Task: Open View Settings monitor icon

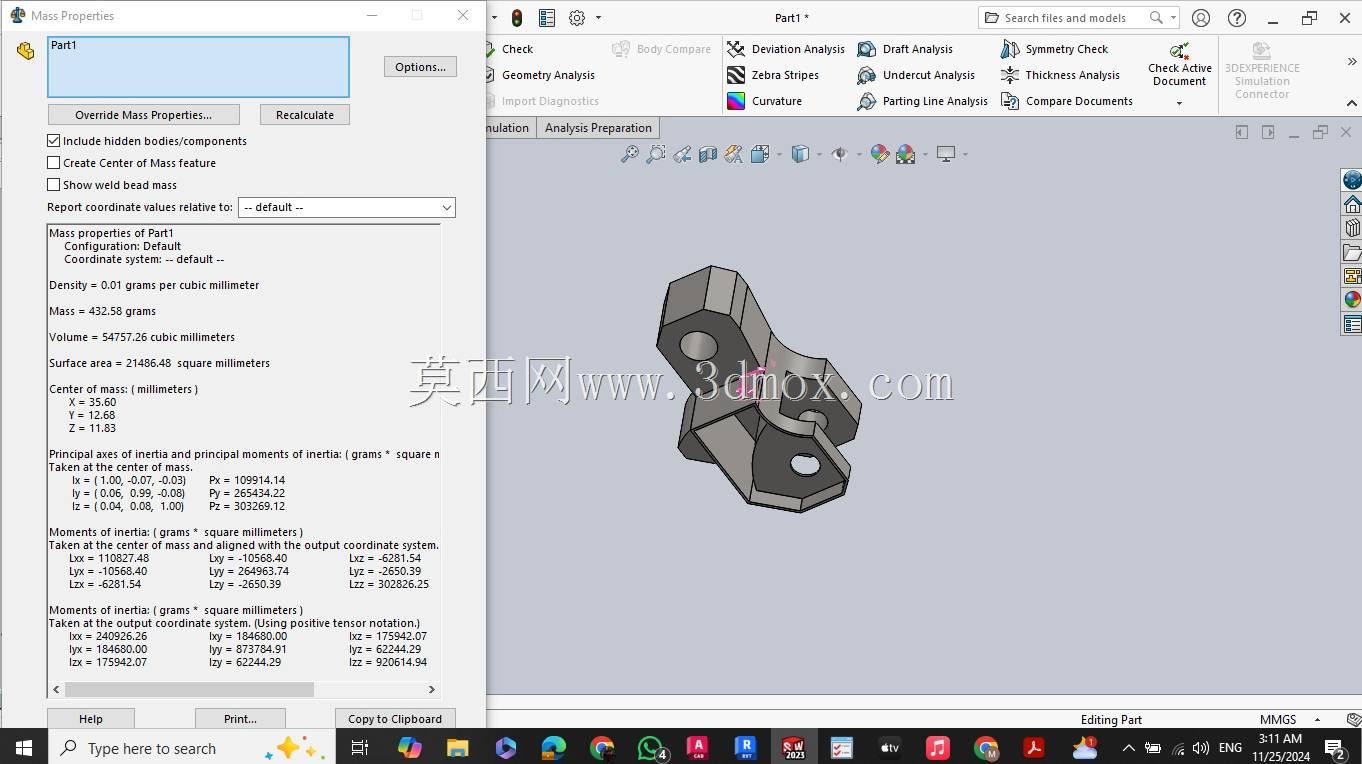Action: (x=946, y=154)
